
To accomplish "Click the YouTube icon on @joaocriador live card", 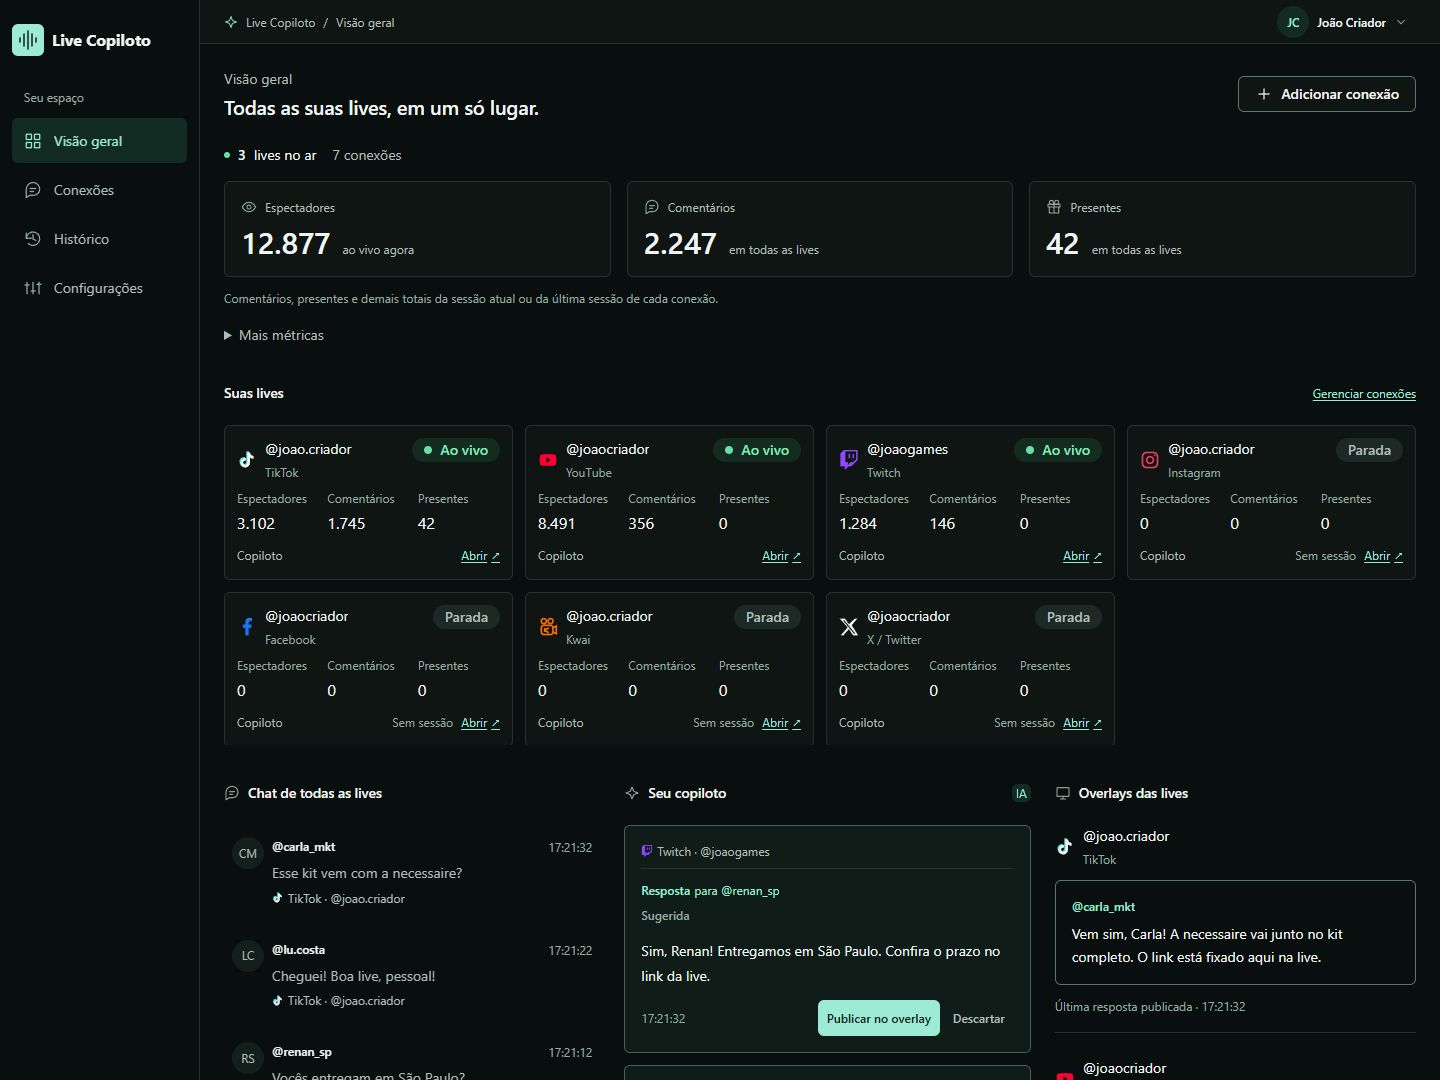I will click(x=548, y=460).
